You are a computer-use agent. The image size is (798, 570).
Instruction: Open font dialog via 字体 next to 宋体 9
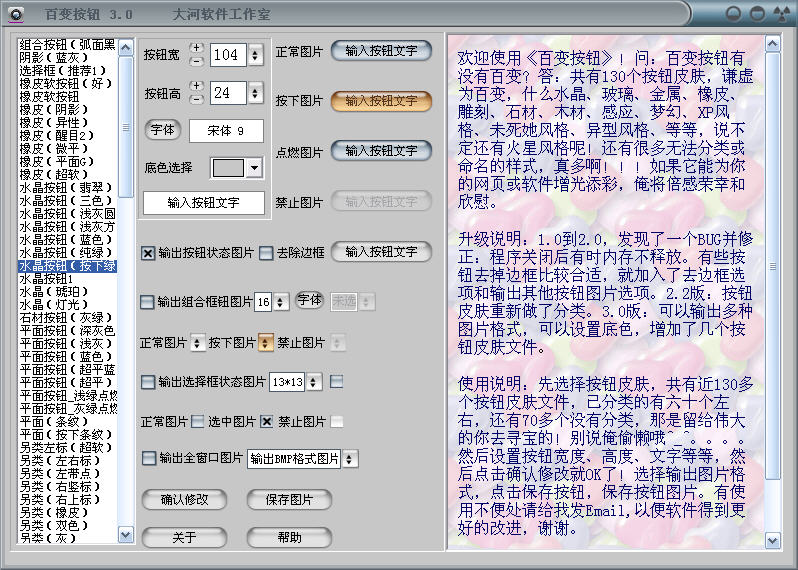pyautogui.click(x=162, y=130)
